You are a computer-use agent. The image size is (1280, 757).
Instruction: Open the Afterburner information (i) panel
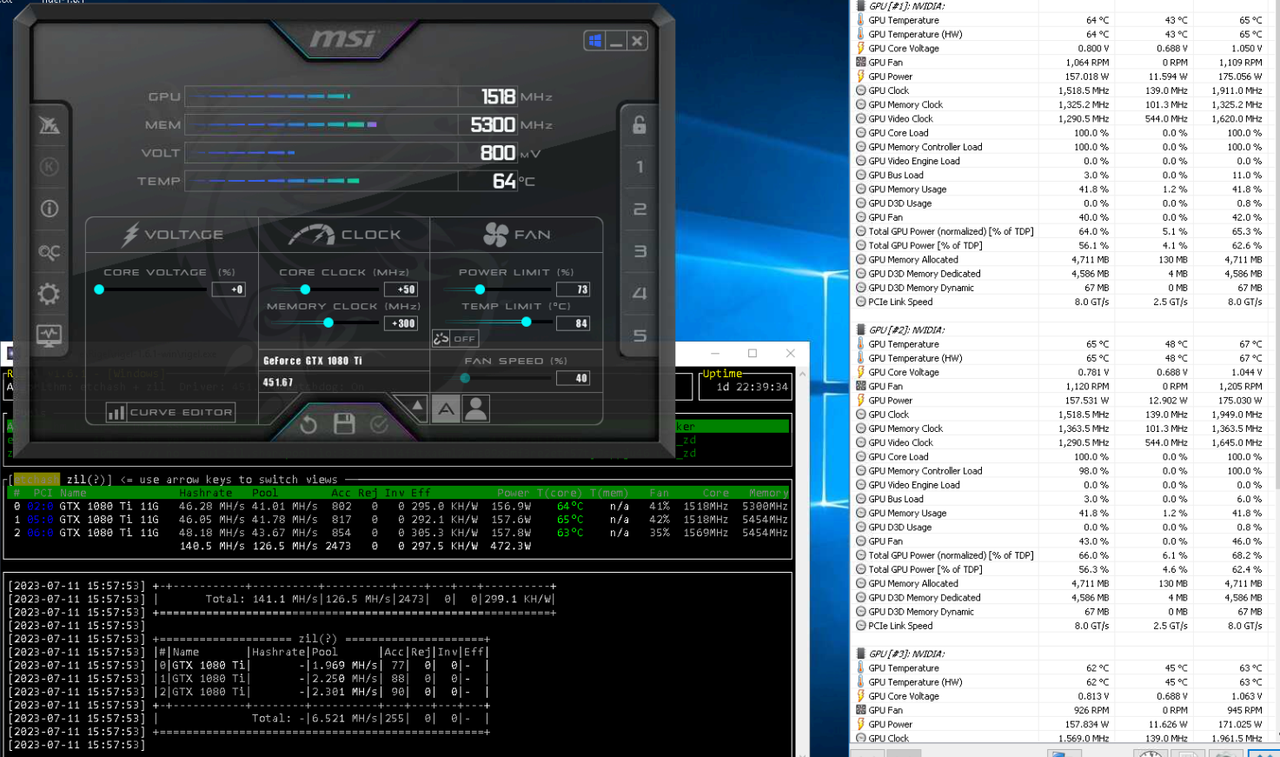48,209
